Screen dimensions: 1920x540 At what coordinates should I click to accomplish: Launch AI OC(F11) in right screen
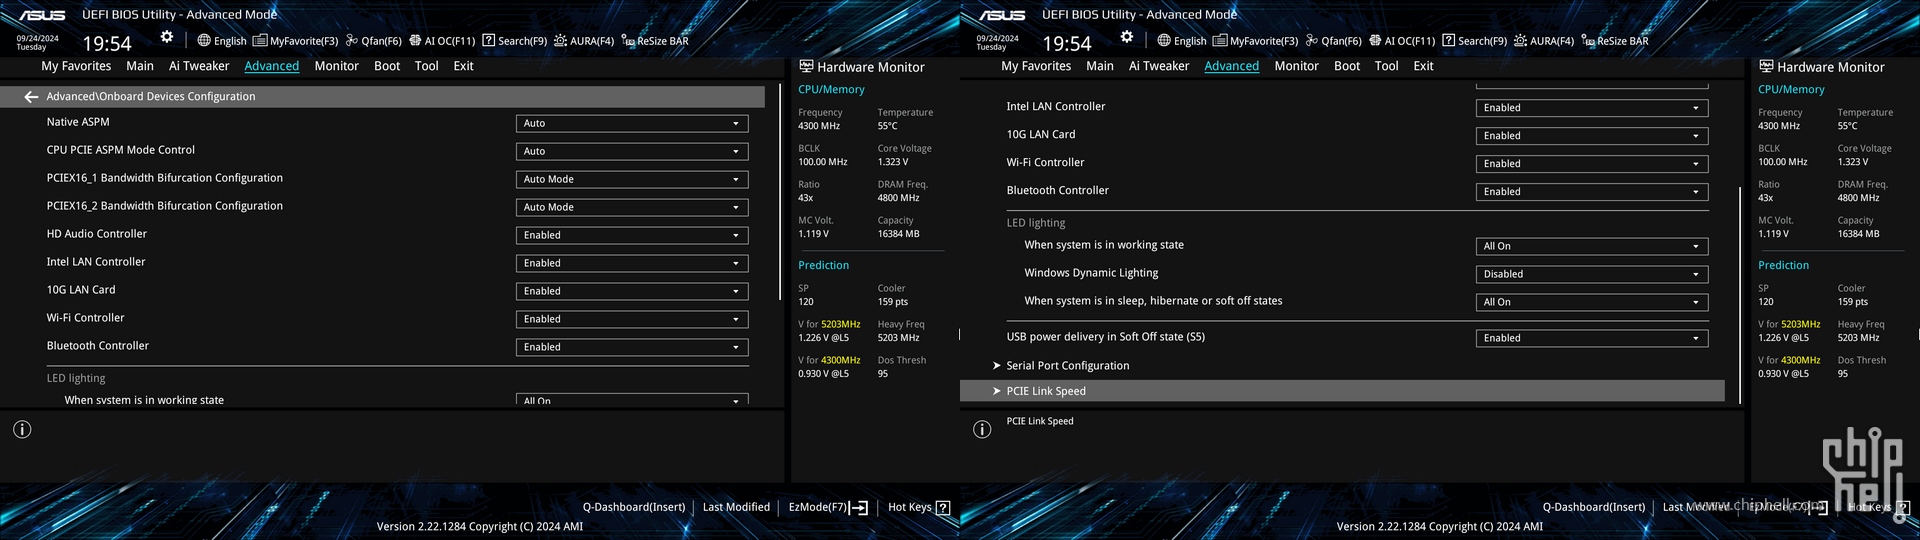pyautogui.click(x=1402, y=41)
